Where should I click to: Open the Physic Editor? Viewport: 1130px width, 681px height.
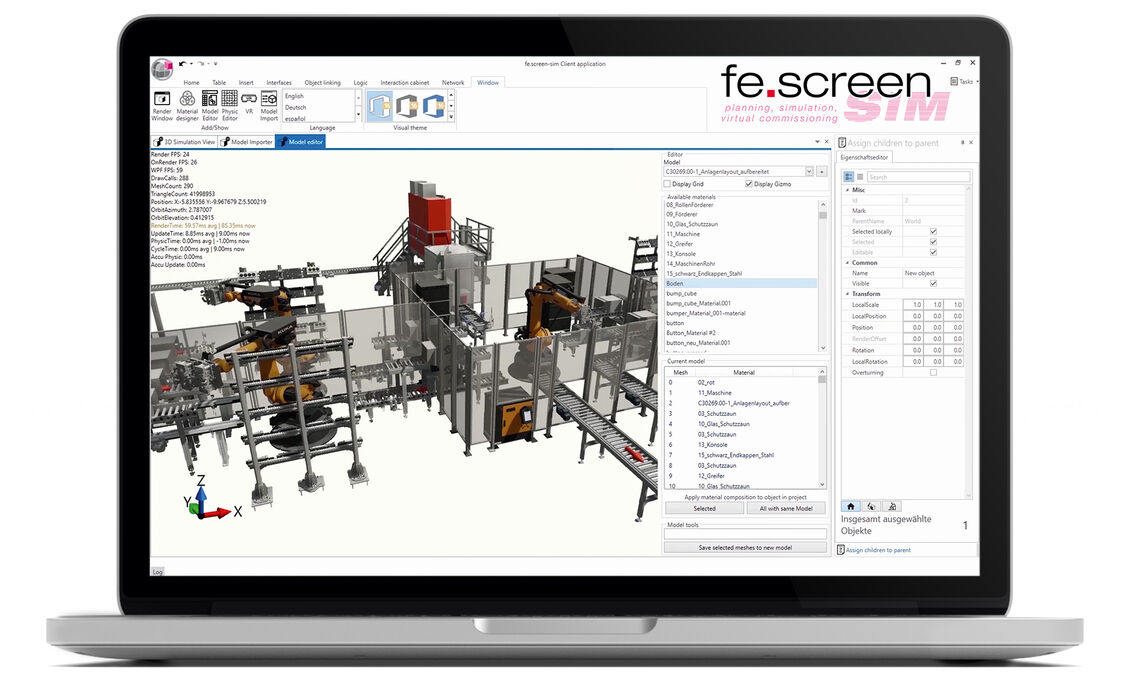click(x=230, y=105)
